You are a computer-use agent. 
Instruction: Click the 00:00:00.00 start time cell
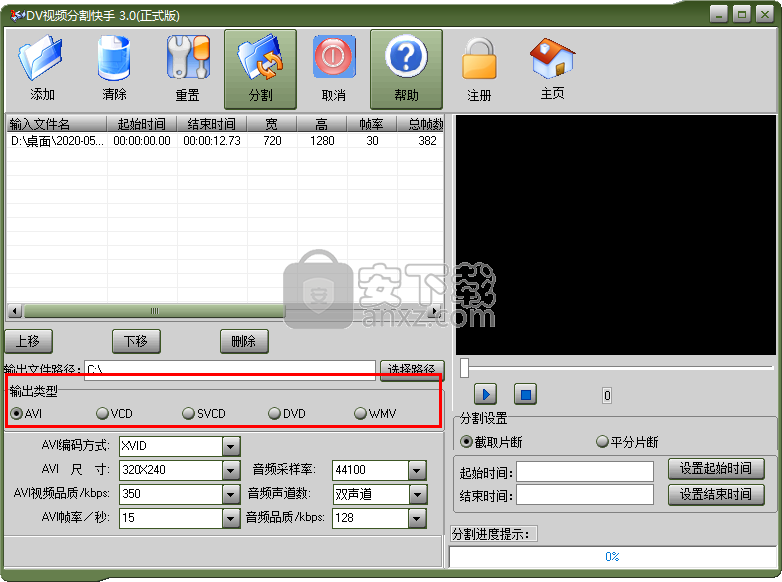142,141
